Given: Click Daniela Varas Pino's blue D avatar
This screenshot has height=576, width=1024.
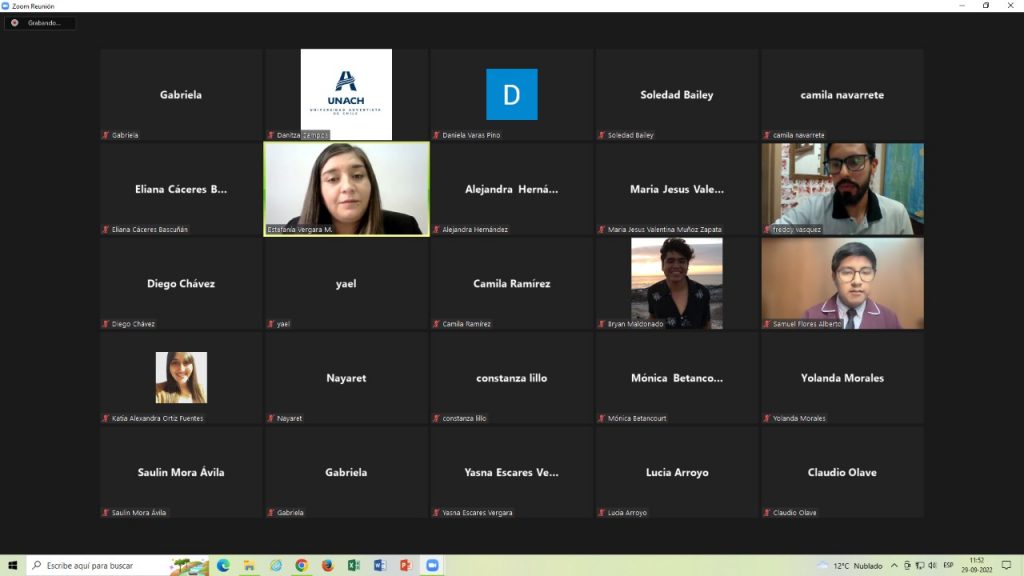Looking at the screenshot, I should click(x=511, y=95).
